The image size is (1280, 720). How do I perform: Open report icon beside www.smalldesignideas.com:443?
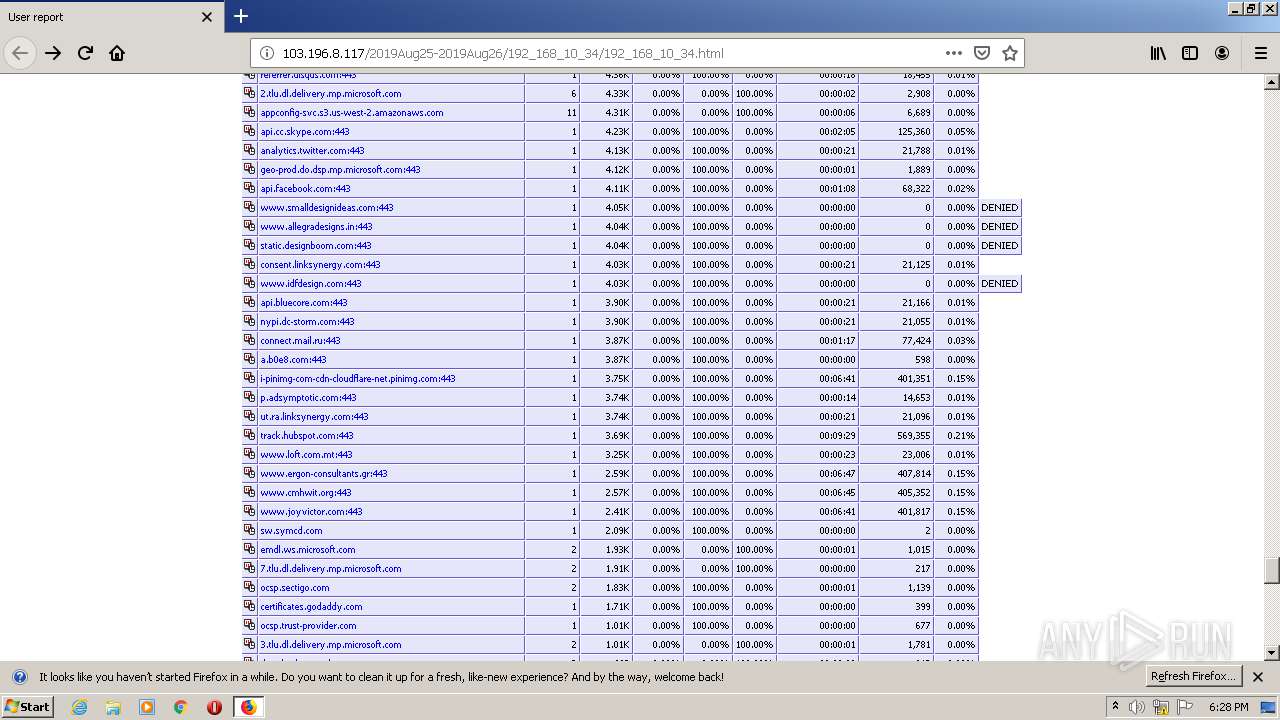coord(250,207)
